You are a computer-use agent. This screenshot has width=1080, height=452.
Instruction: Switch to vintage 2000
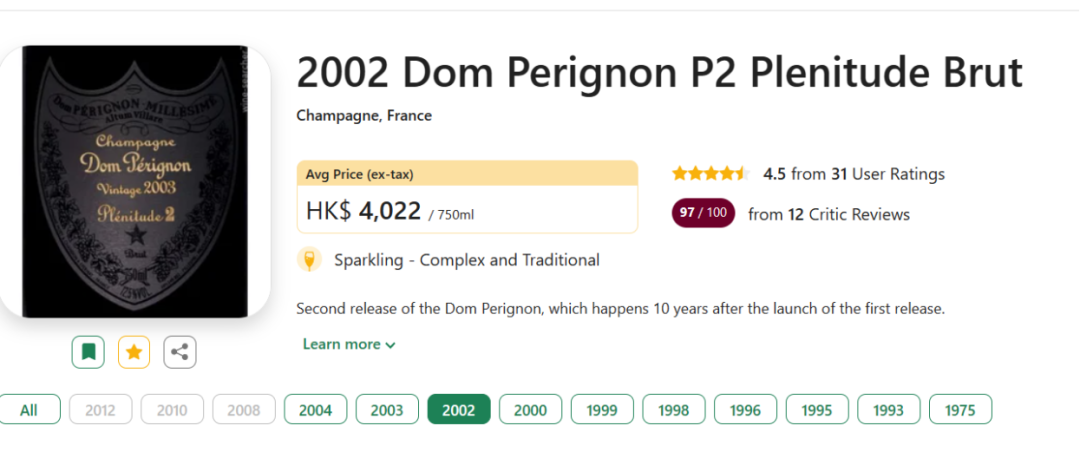[x=530, y=409]
